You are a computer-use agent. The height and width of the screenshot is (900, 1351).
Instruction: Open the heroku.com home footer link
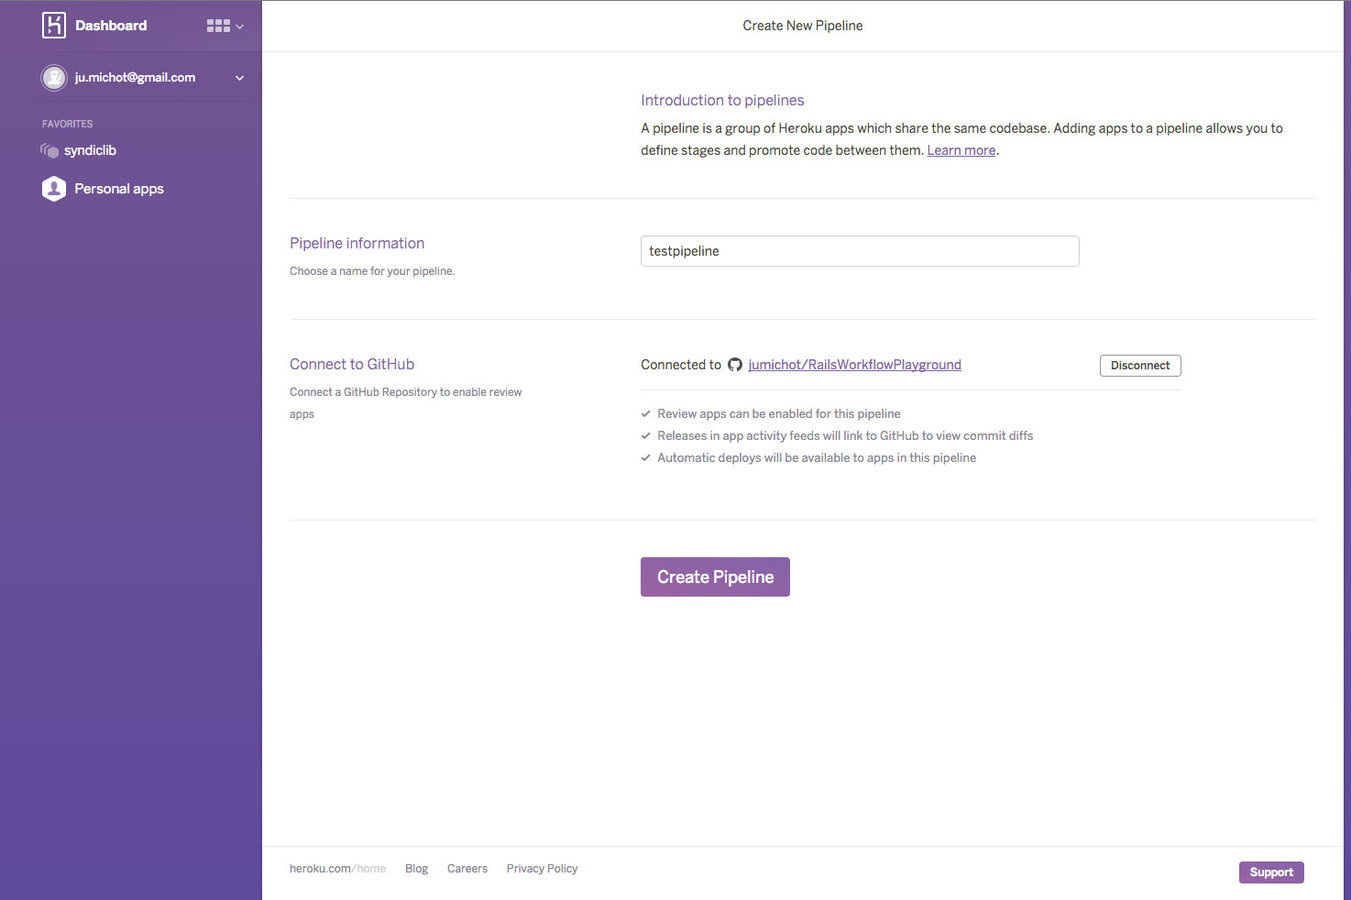pos(338,869)
